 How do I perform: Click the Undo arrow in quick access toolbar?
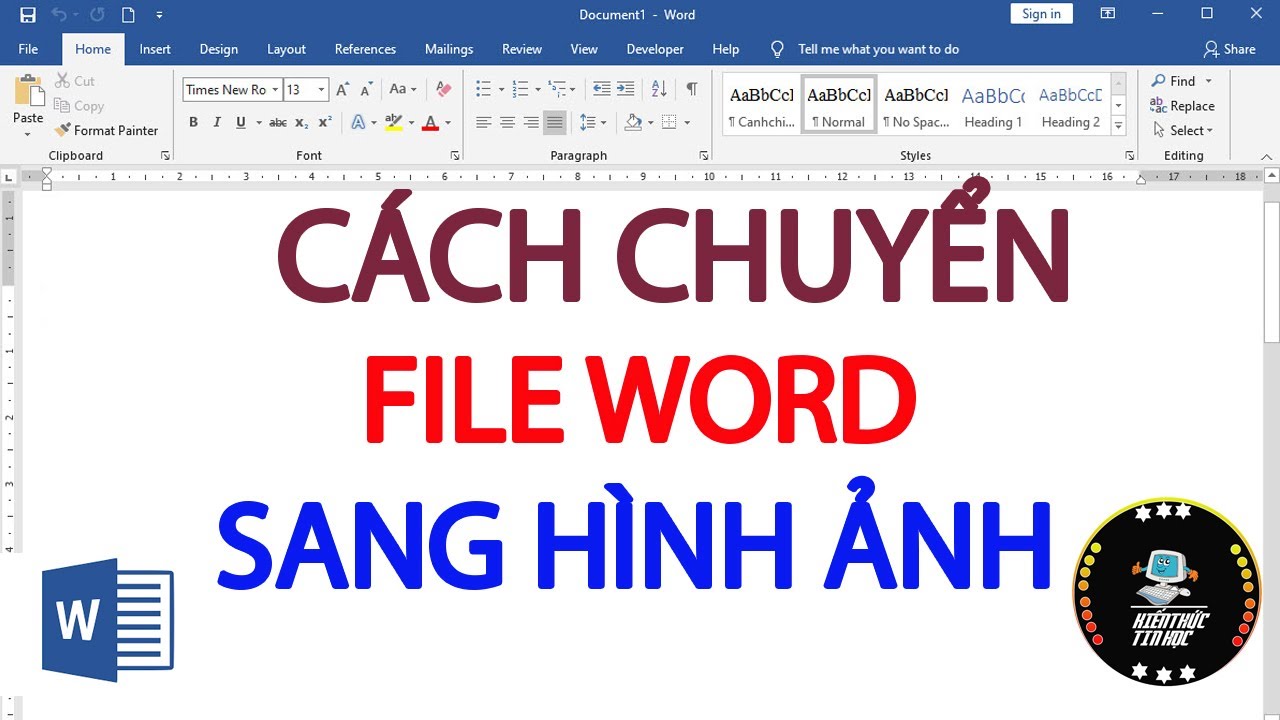click(x=59, y=15)
